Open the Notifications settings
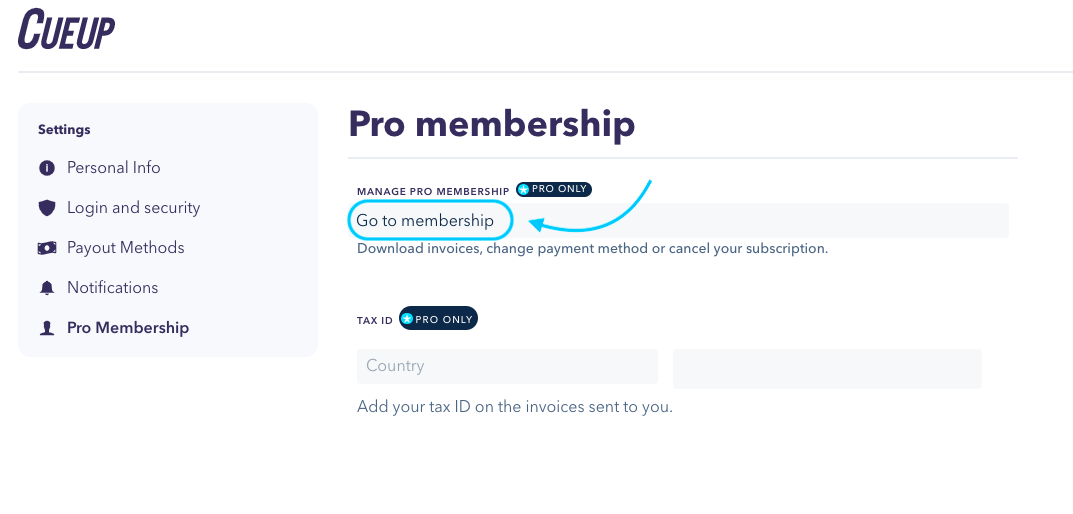The width and height of the screenshot is (1073, 514). coord(112,288)
